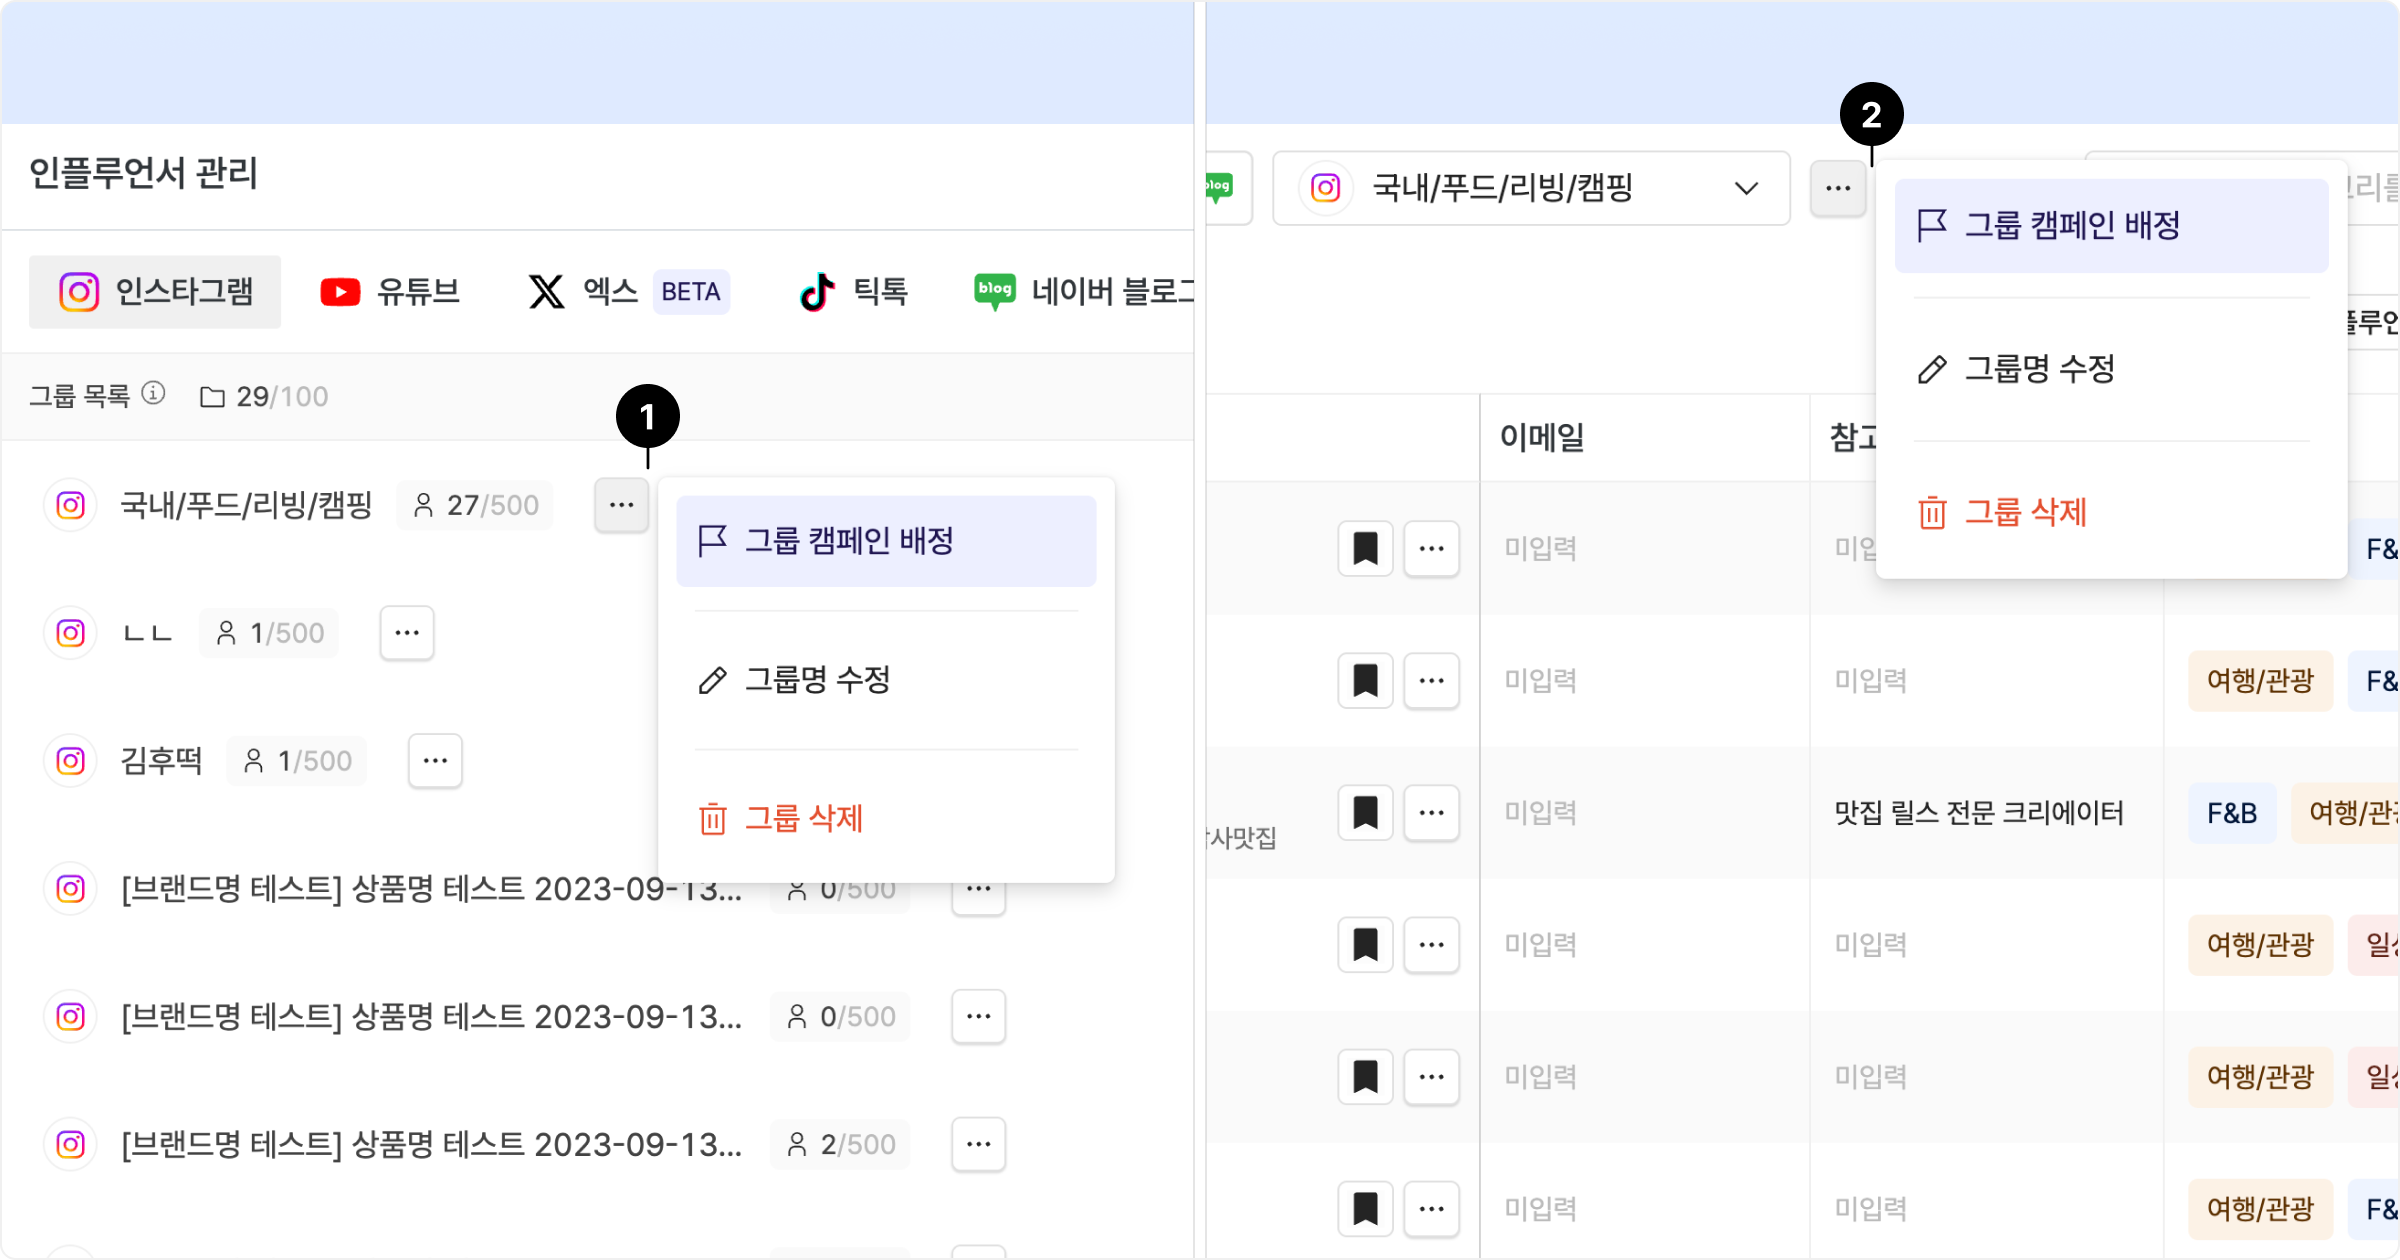The height and width of the screenshot is (1260, 2400).
Task: Switch to the 유튜브 tab
Action: coord(390,292)
